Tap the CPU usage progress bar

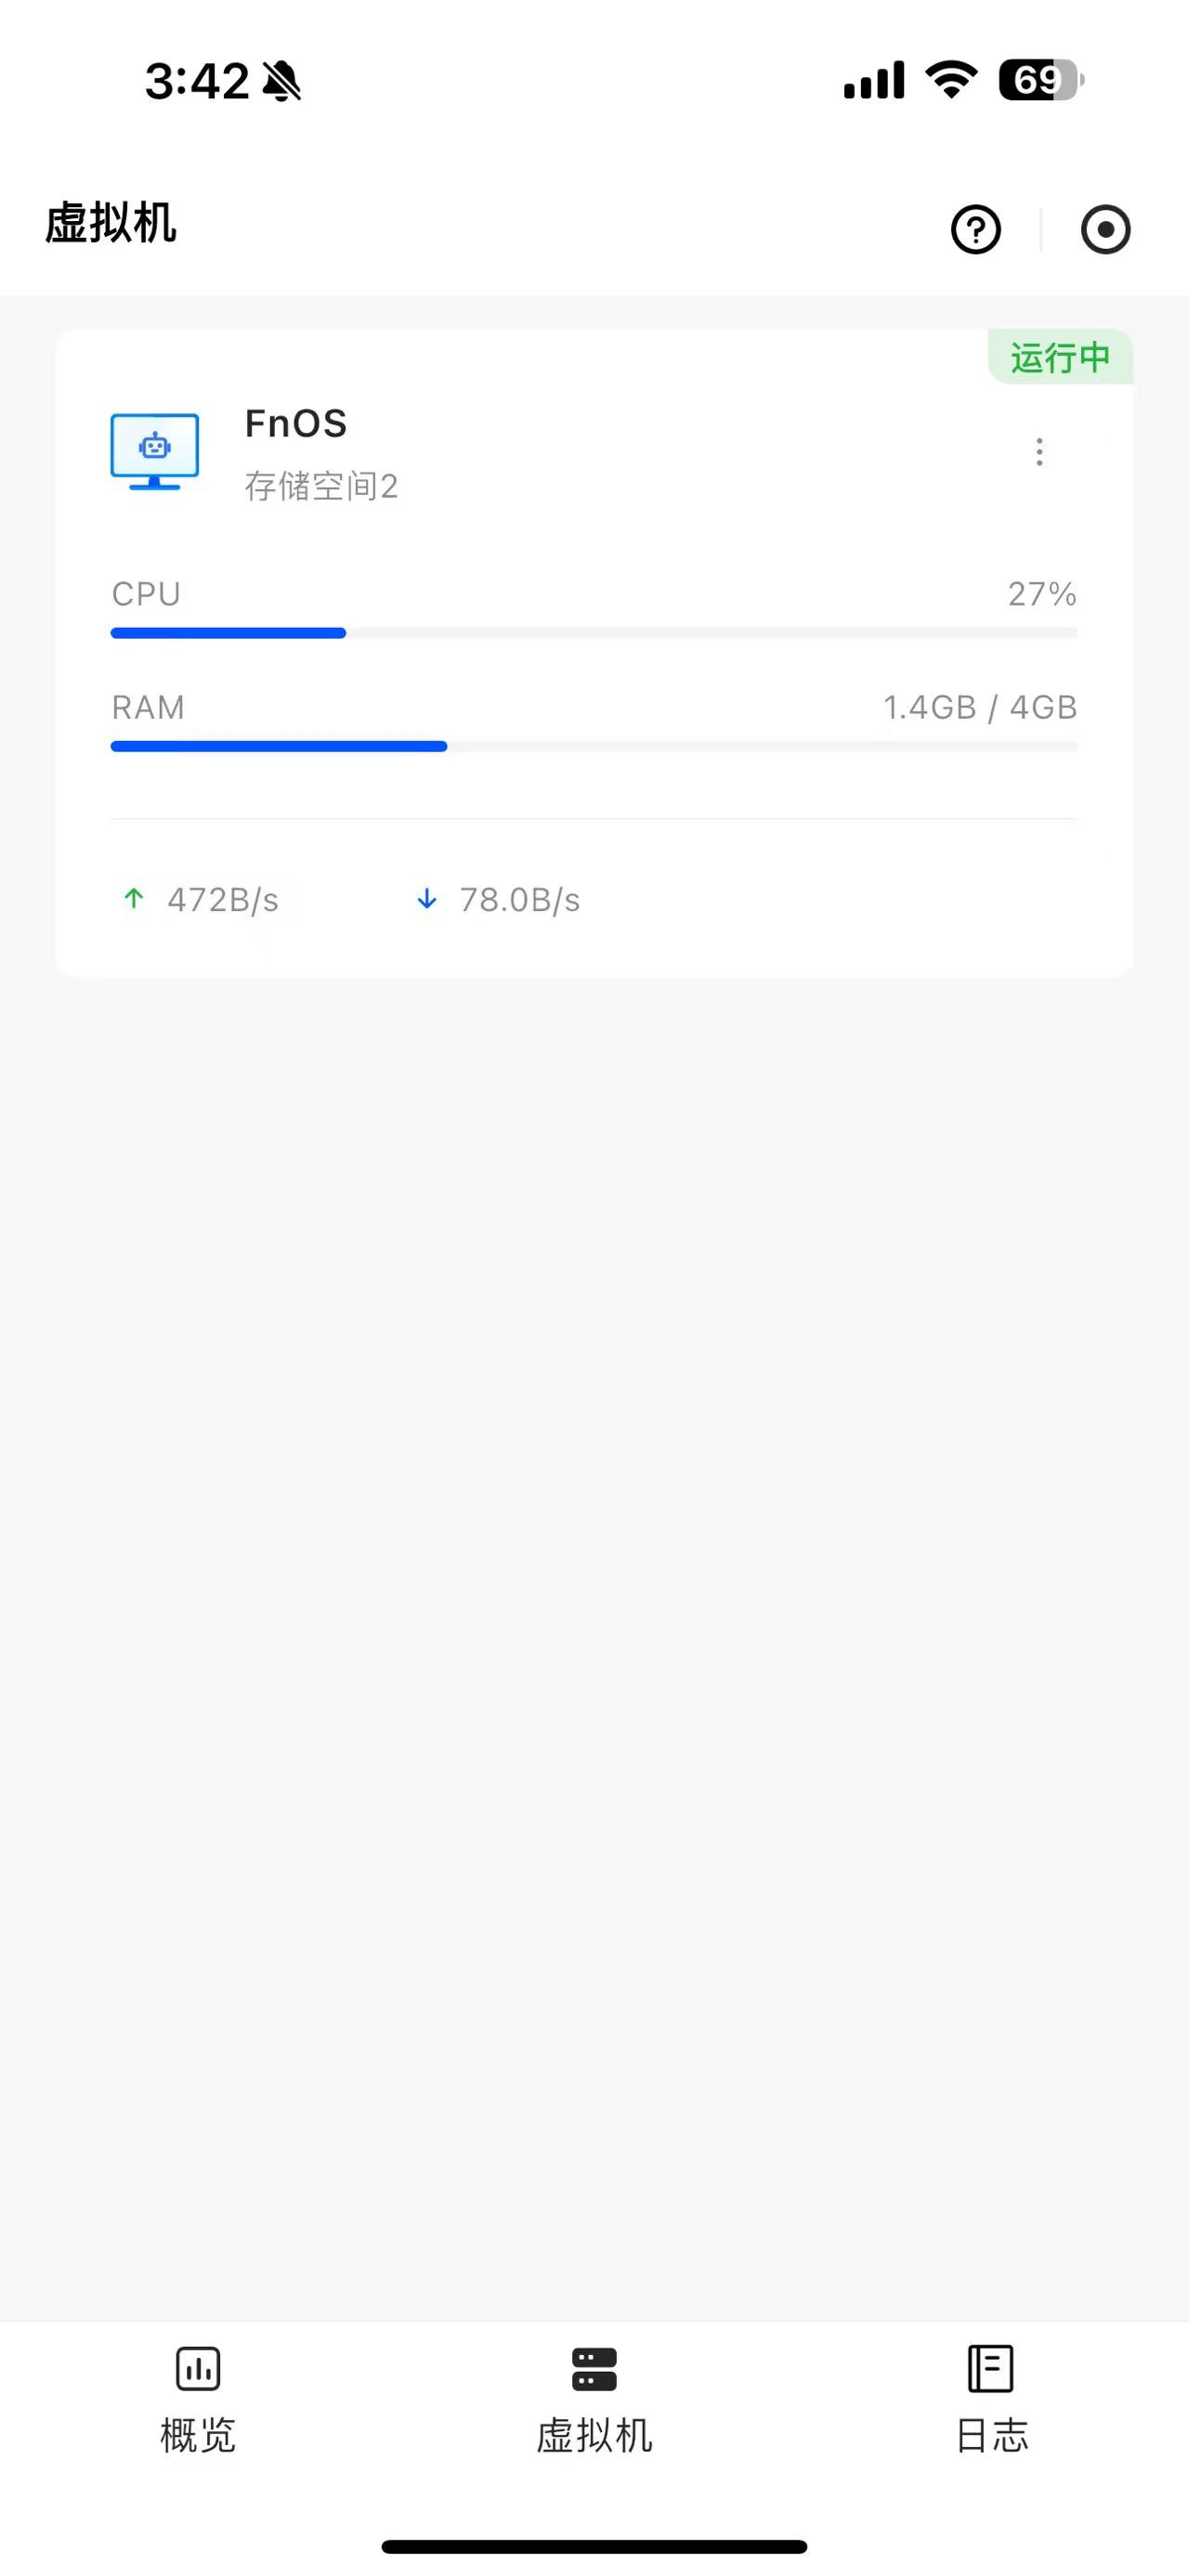click(594, 633)
